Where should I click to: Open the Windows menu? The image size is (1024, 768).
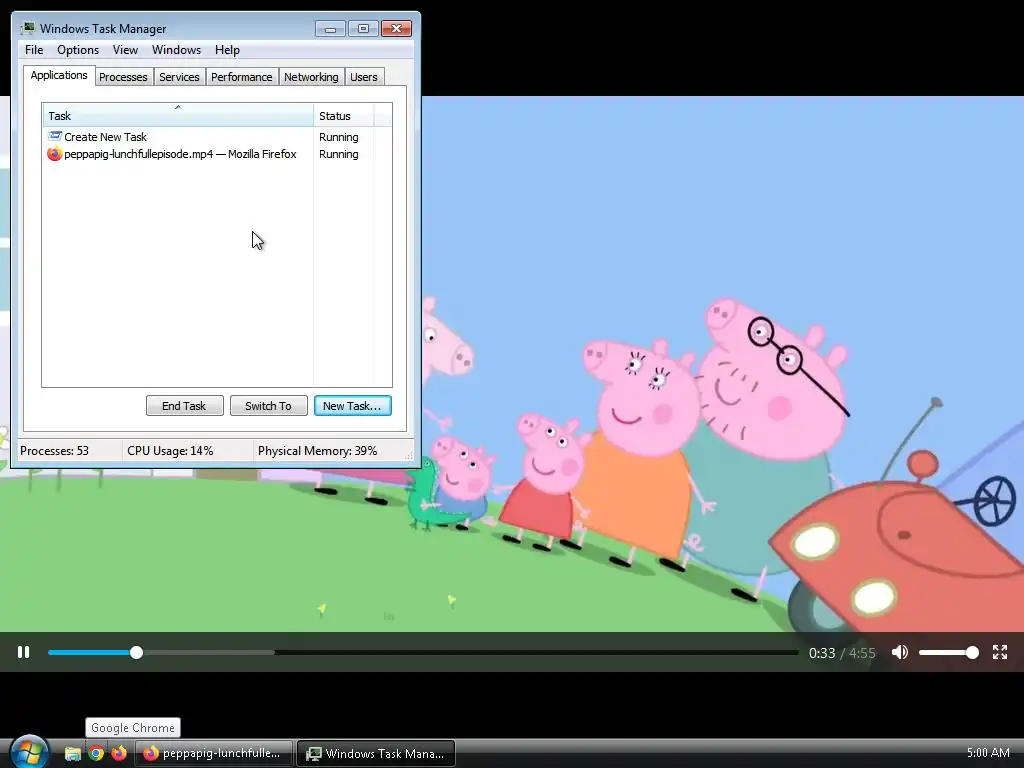176,50
